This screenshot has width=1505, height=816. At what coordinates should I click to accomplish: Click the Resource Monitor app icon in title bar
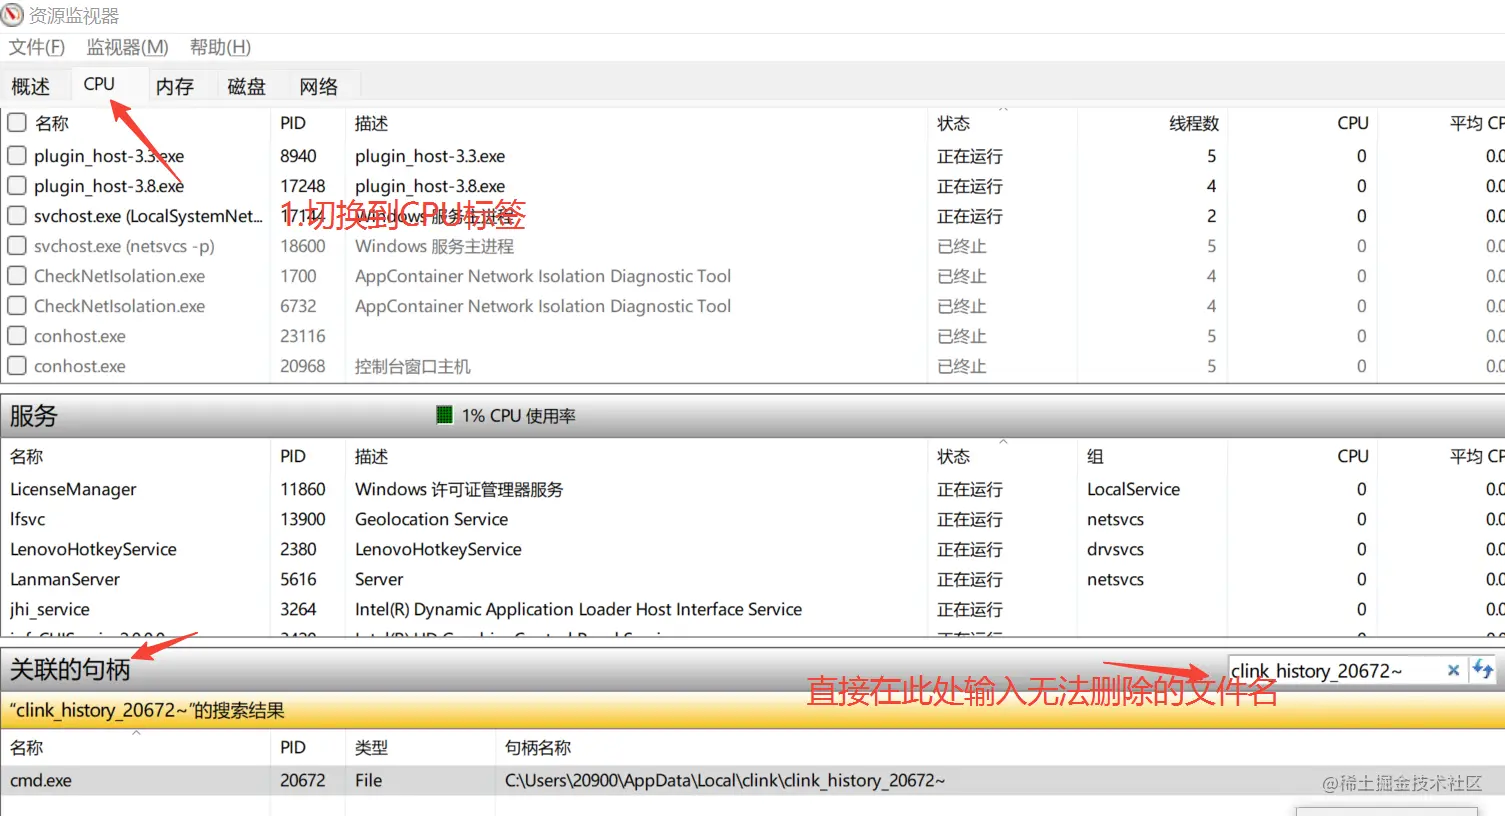(12, 15)
